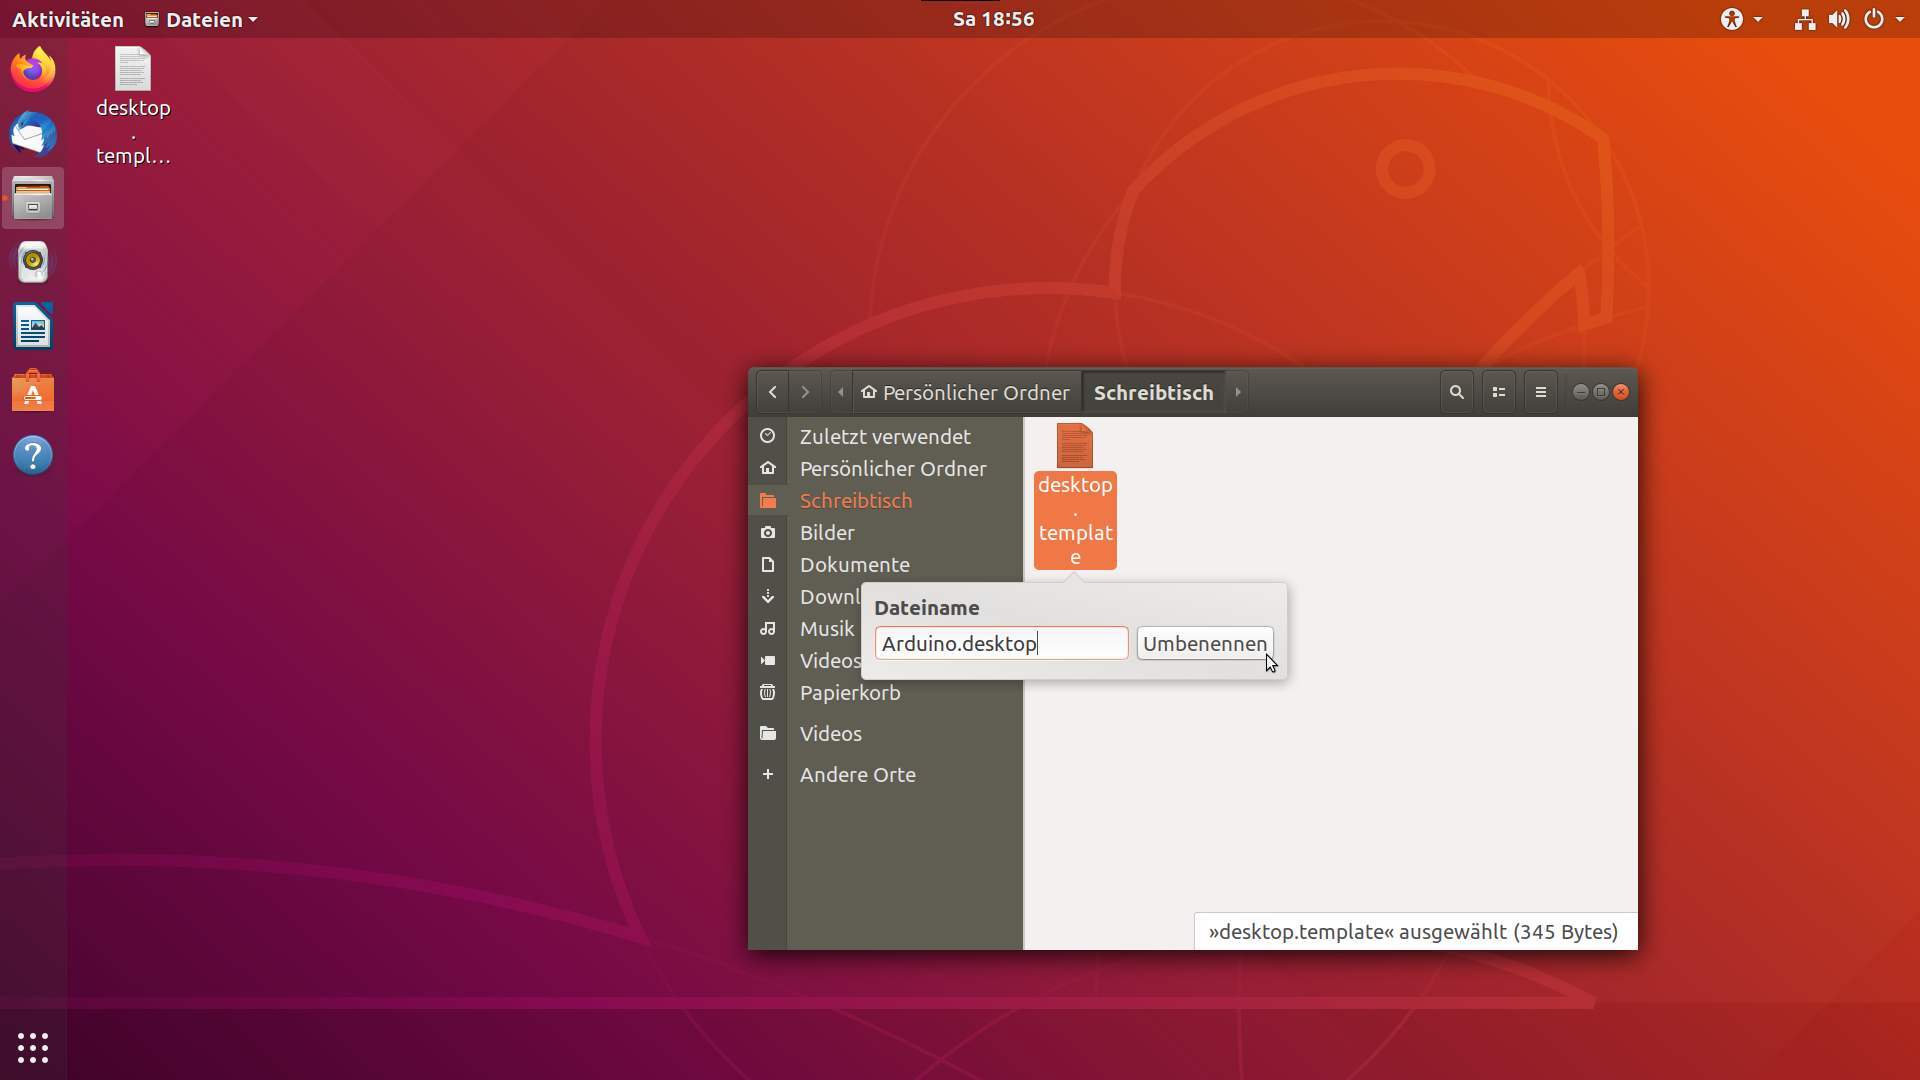
Task: Launch Thunderbird mail from the dock
Action: (x=33, y=134)
